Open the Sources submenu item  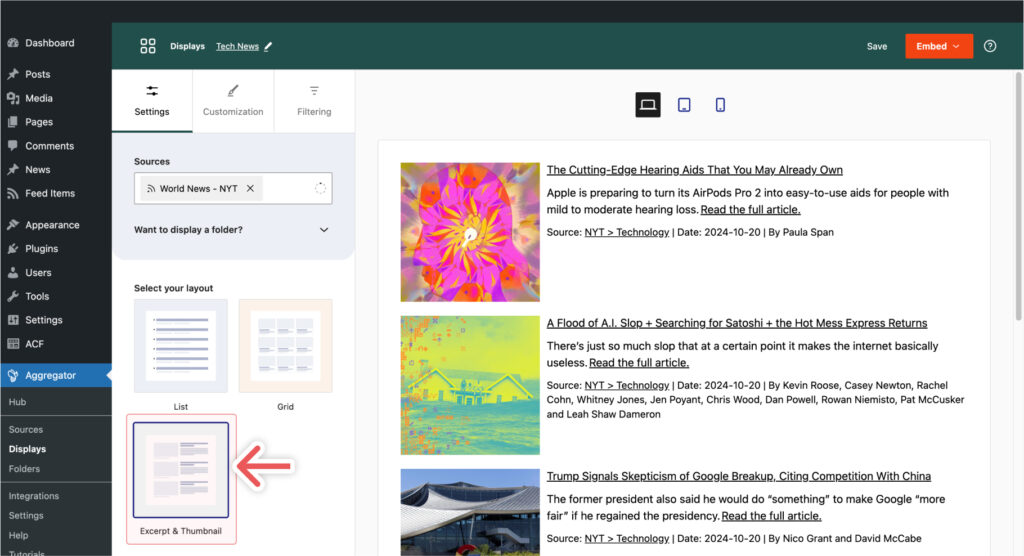point(25,429)
